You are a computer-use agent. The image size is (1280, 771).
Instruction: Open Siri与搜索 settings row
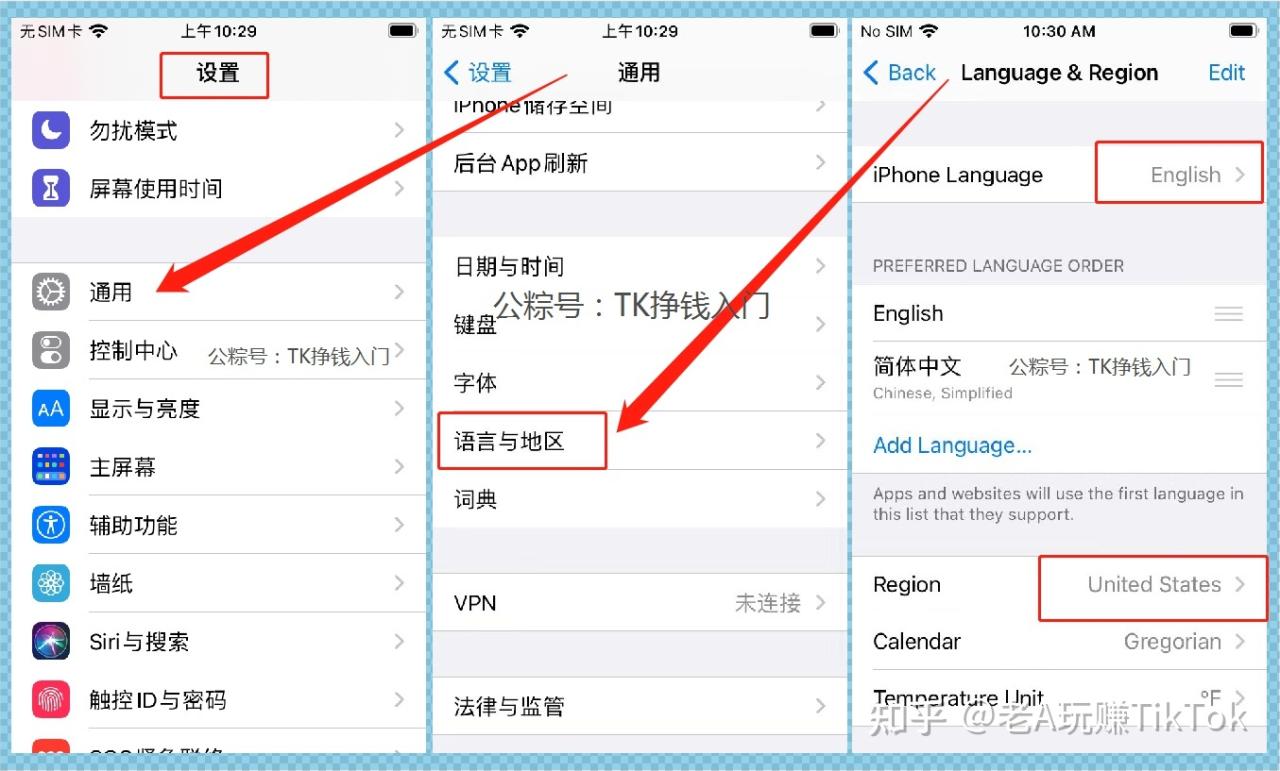coord(219,642)
